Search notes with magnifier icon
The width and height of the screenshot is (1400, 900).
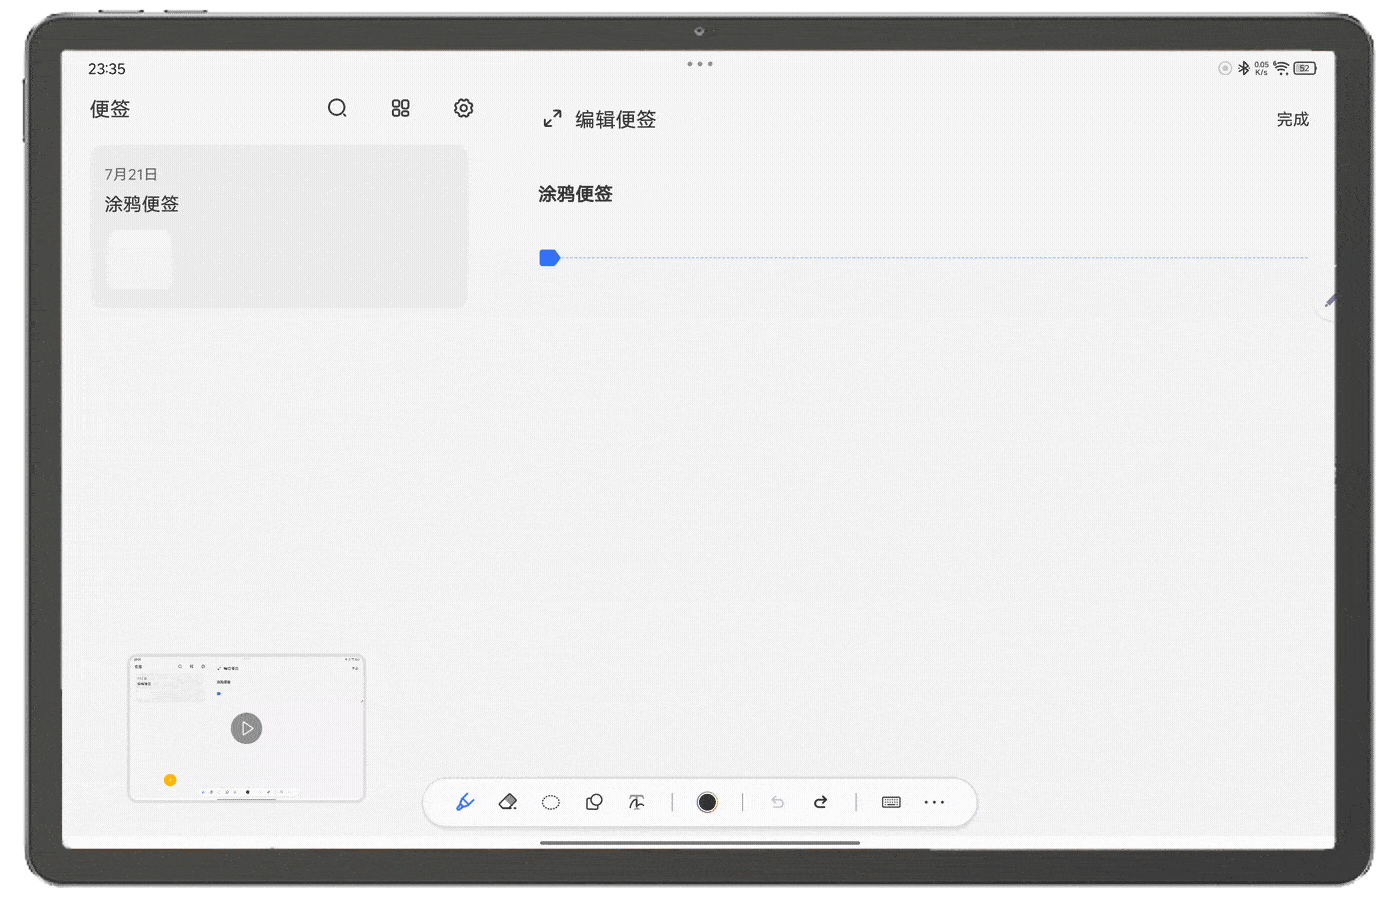pyautogui.click(x=337, y=108)
